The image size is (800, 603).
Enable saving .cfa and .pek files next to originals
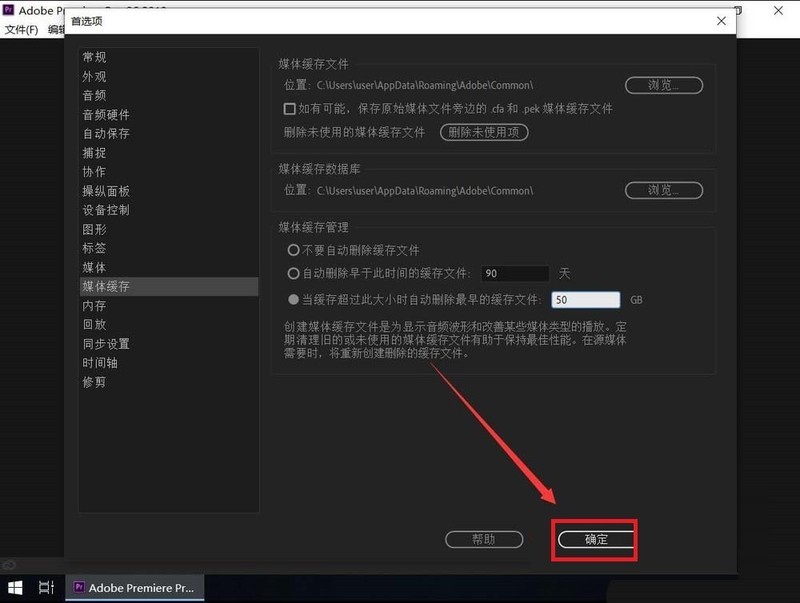[x=289, y=109]
